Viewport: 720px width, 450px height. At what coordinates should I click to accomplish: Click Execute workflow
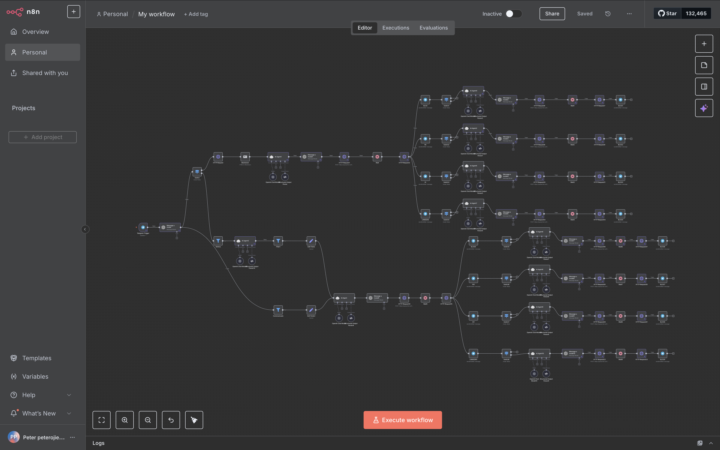pyautogui.click(x=403, y=420)
